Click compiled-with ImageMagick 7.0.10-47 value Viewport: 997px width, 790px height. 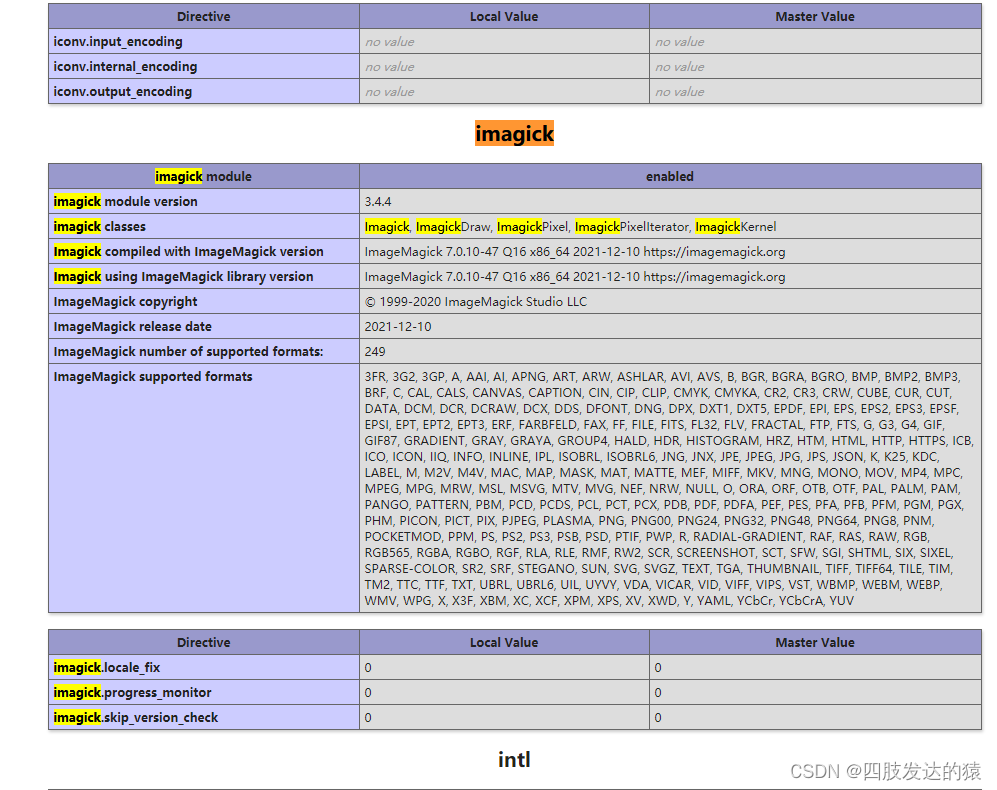coord(575,251)
